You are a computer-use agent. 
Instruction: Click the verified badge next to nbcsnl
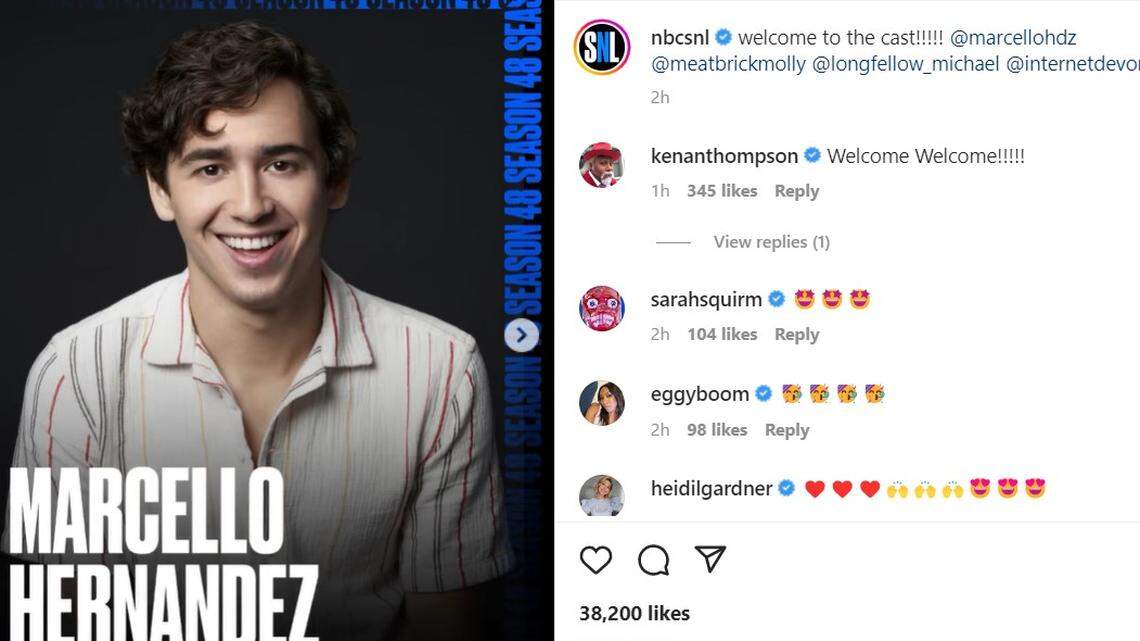pos(723,37)
